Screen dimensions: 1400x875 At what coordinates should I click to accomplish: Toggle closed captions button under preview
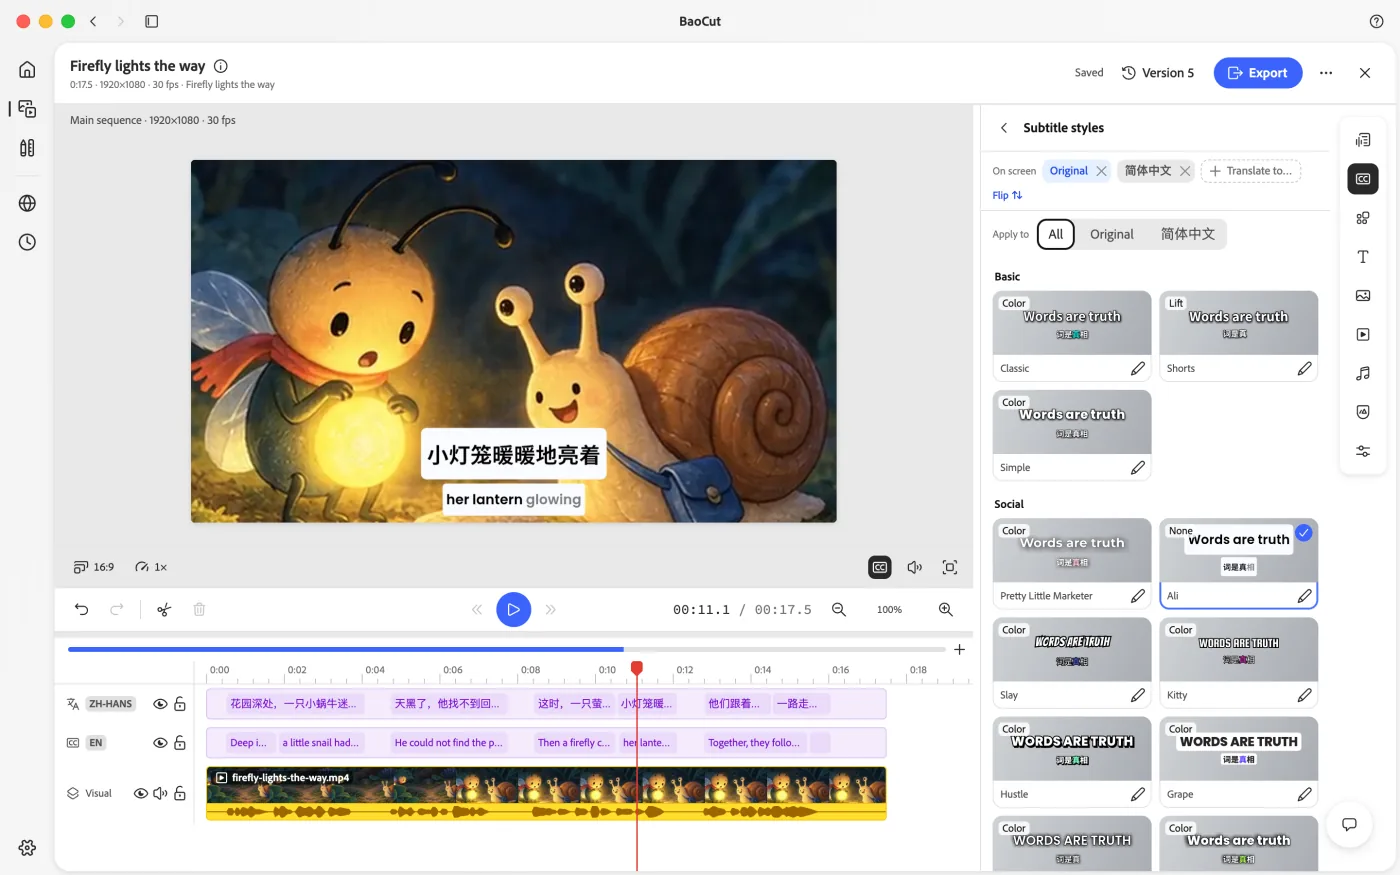(880, 567)
